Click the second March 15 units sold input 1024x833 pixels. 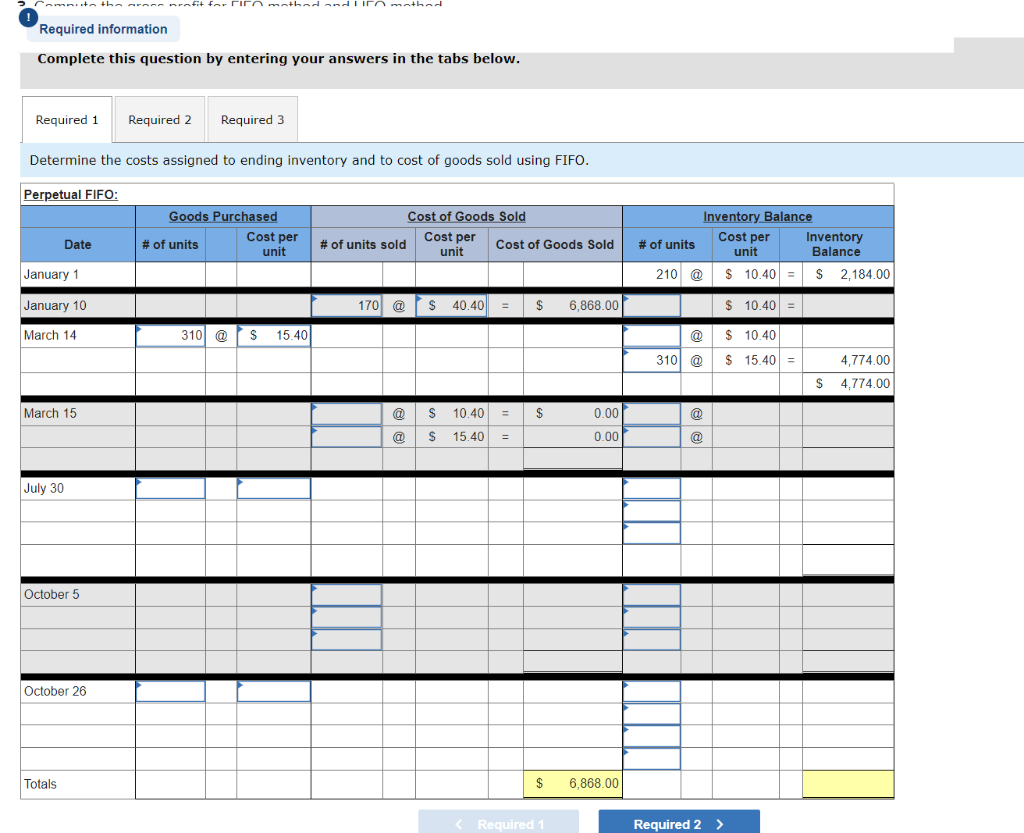346,436
